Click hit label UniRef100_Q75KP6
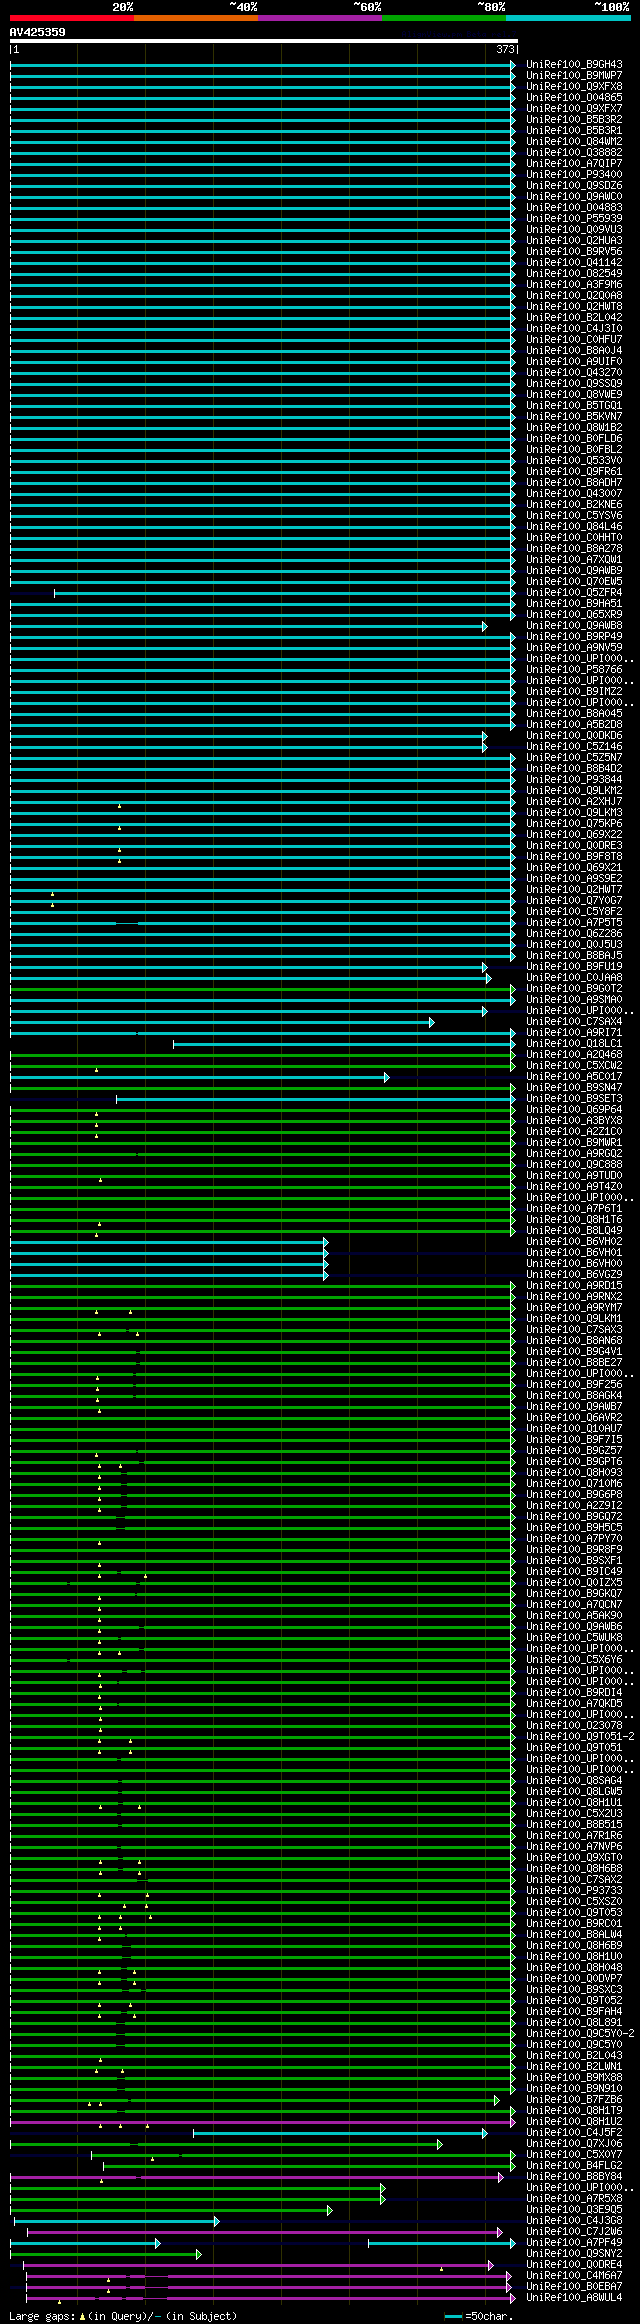This screenshot has width=640, height=2324. tap(574, 824)
